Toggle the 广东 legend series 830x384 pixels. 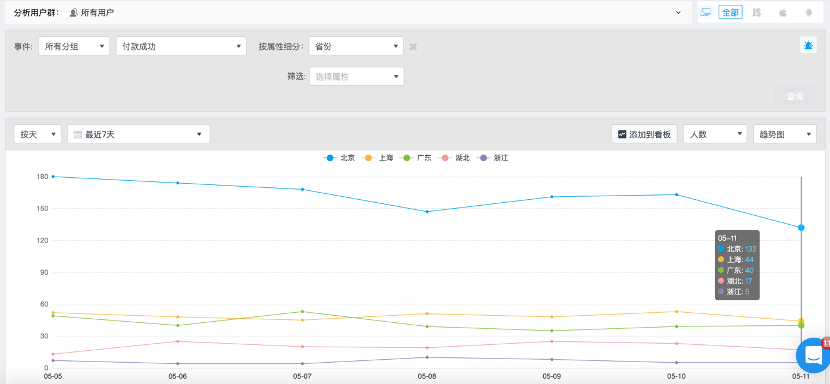(416, 157)
